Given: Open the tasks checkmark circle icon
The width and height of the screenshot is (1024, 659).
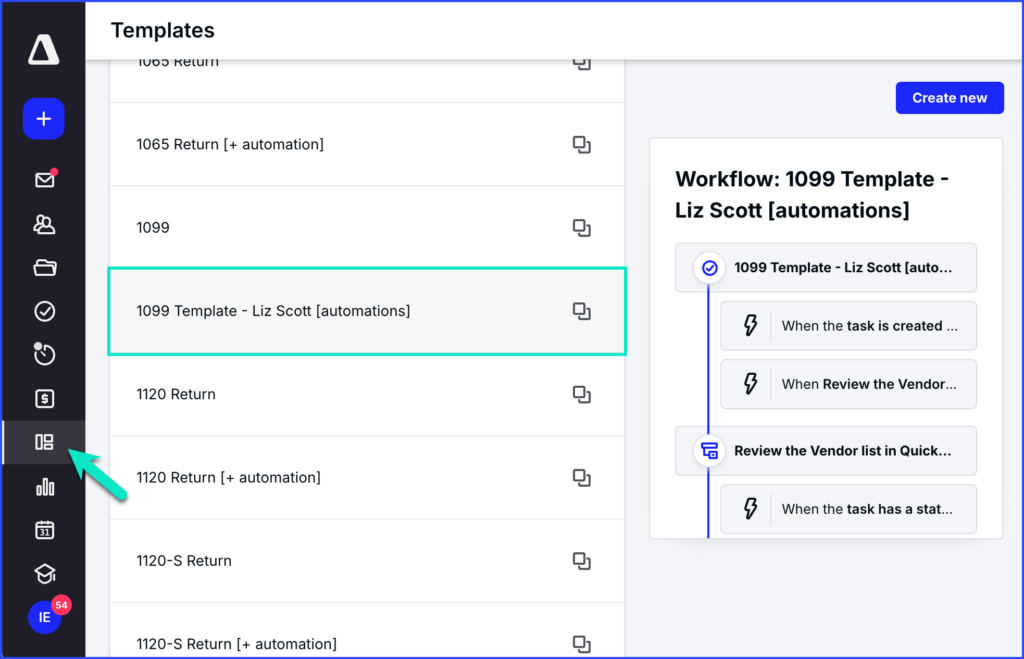Looking at the screenshot, I should coord(44,312).
